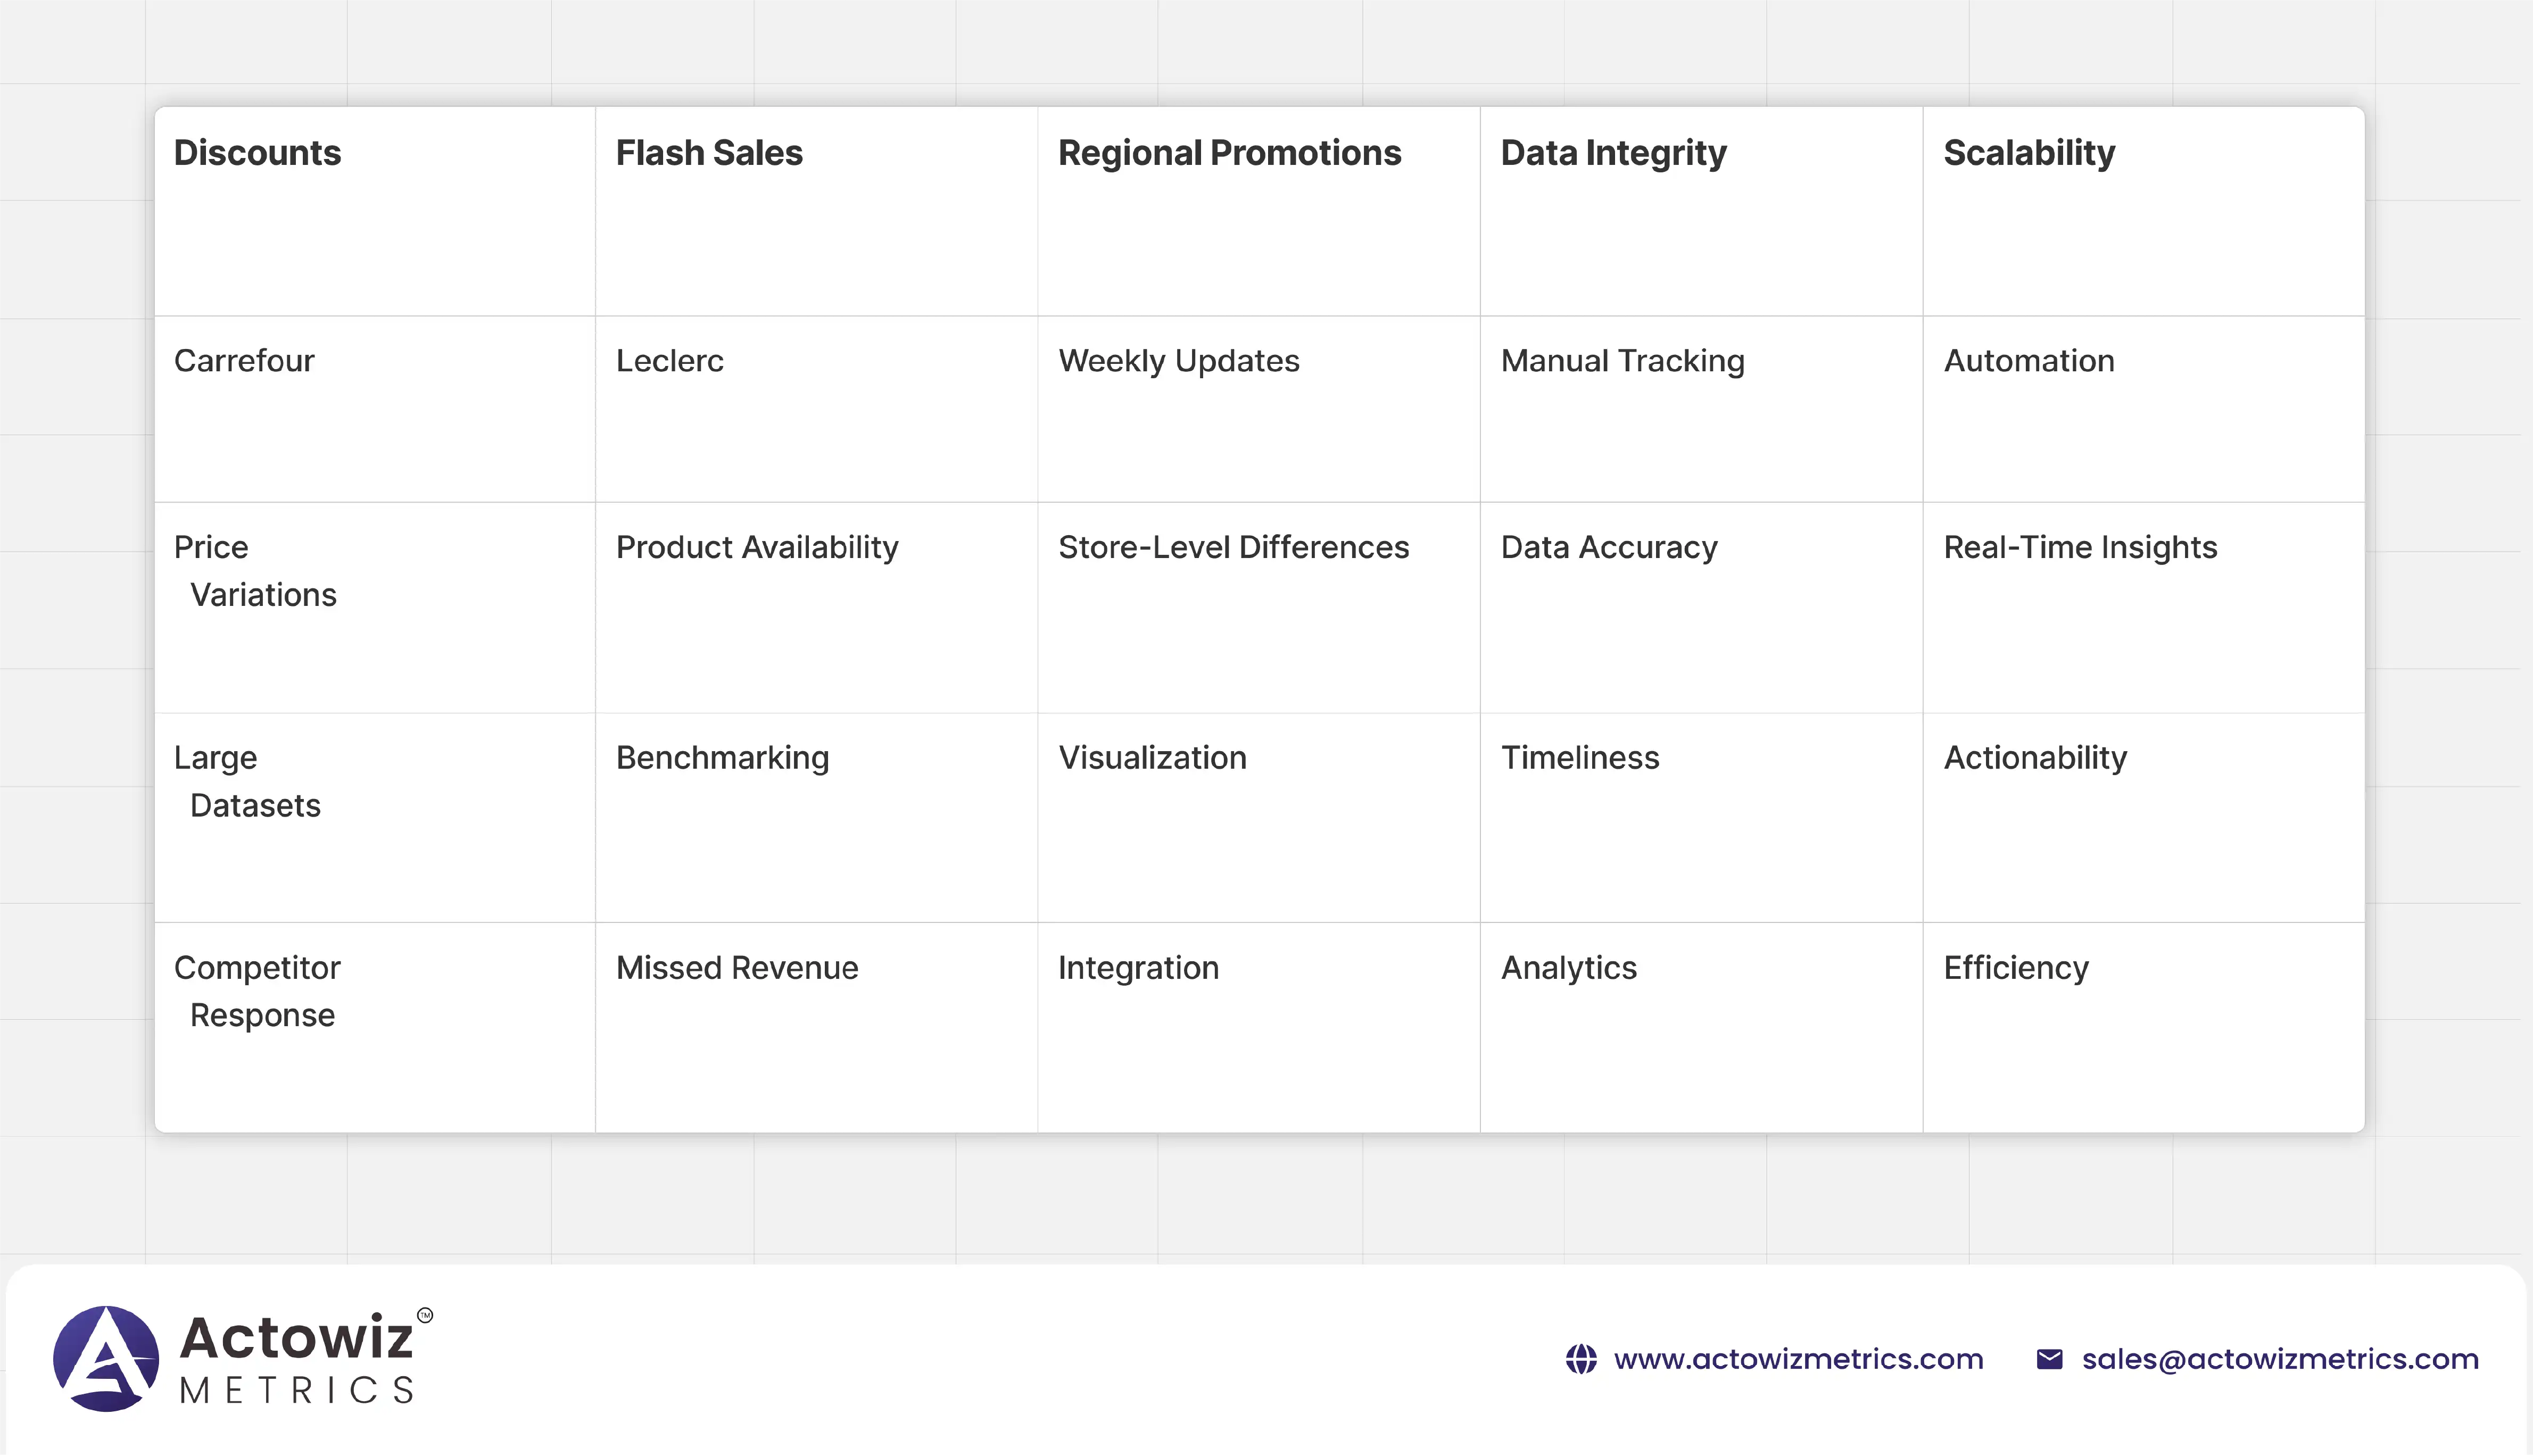Click the envelope mail icon

[2049, 1359]
